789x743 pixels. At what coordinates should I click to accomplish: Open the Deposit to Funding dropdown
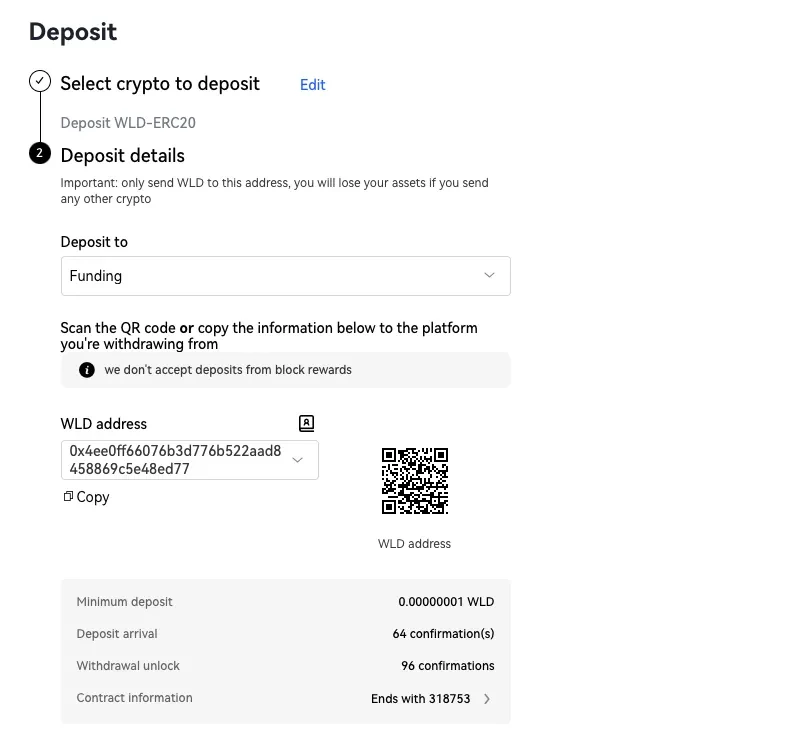click(x=286, y=276)
